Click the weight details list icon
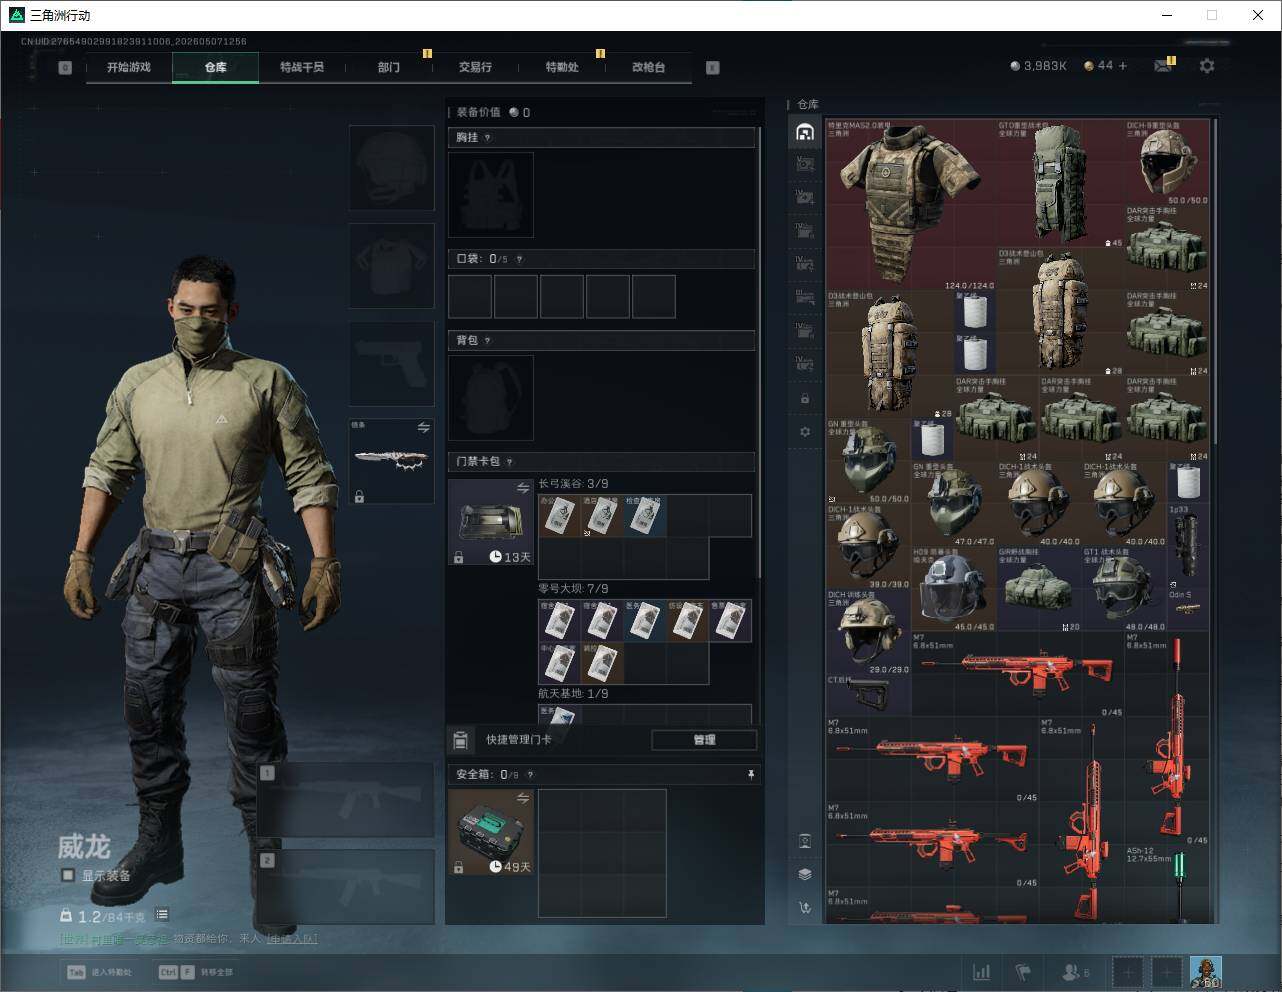1282x992 pixels. 162,915
